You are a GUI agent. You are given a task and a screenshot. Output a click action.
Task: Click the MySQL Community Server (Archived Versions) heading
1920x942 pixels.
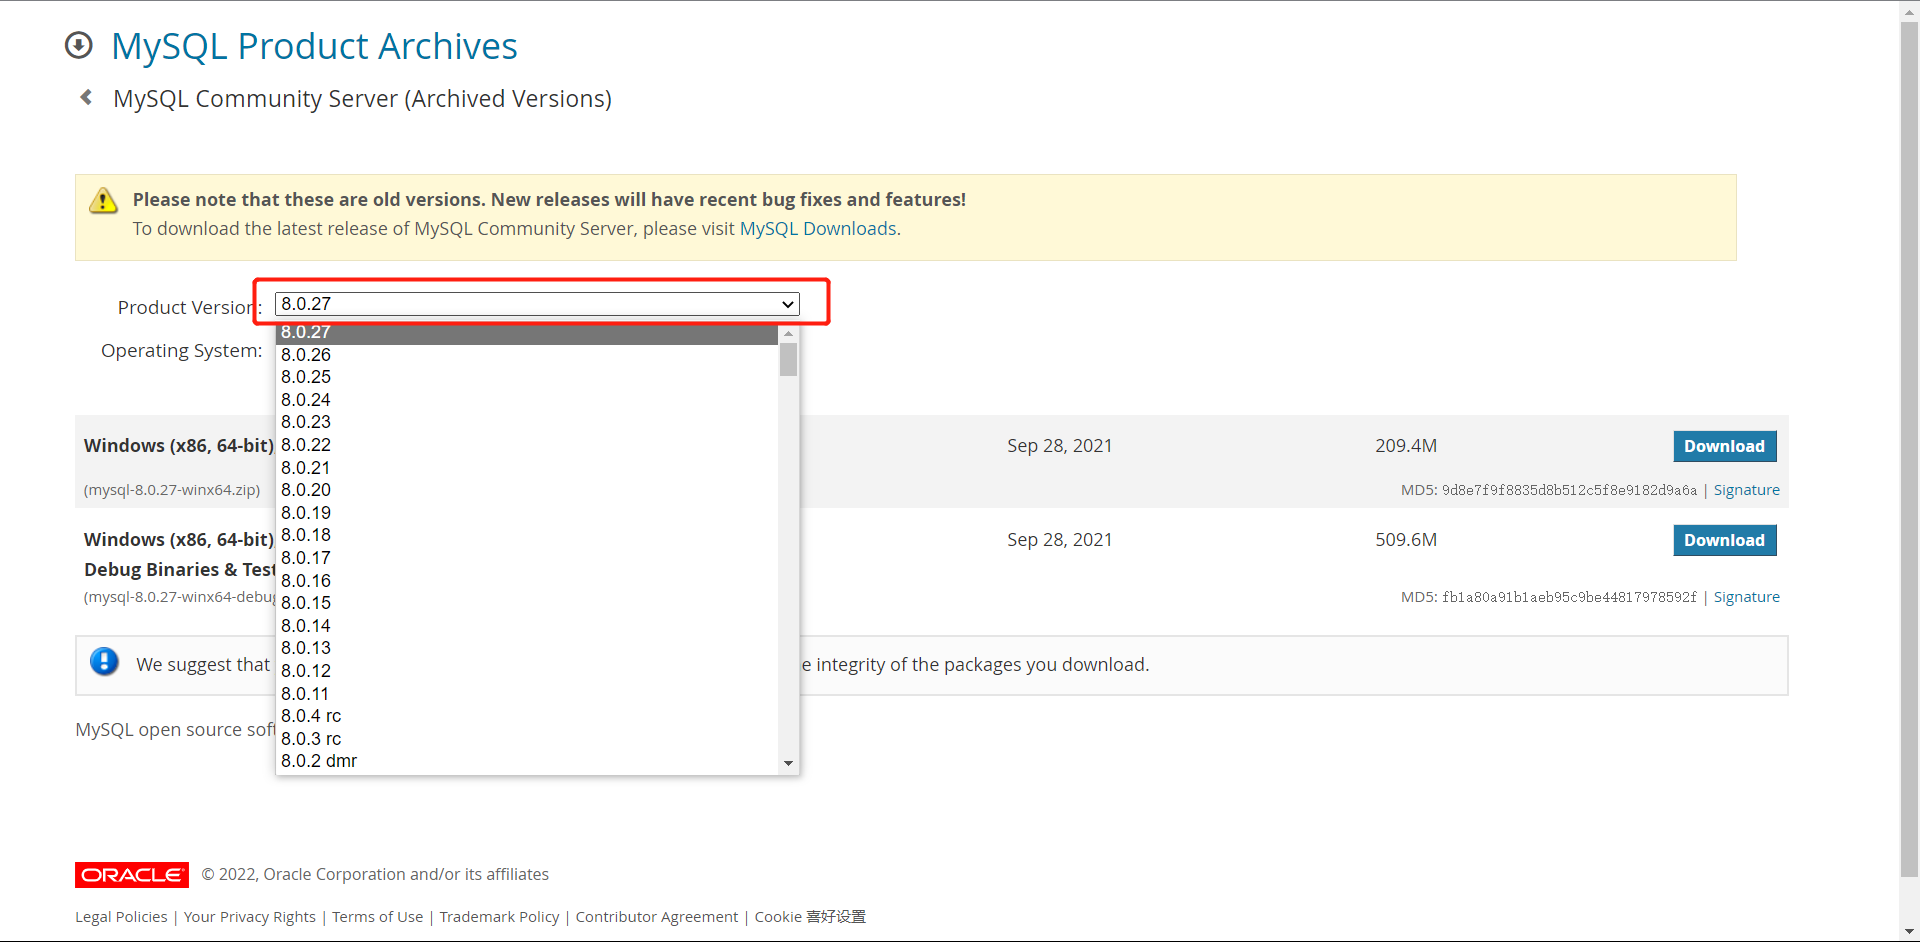[x=362, y=99]
